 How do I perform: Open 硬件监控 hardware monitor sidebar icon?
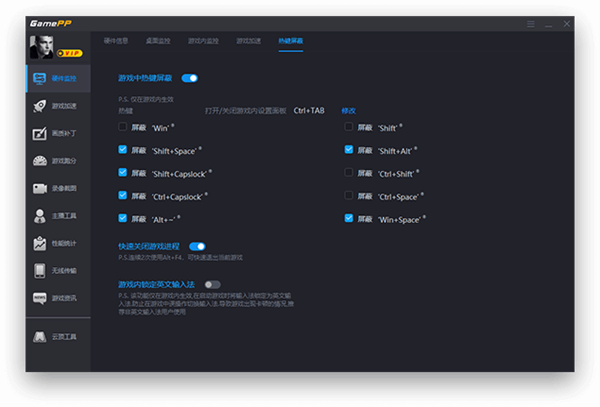click(40, 78)
